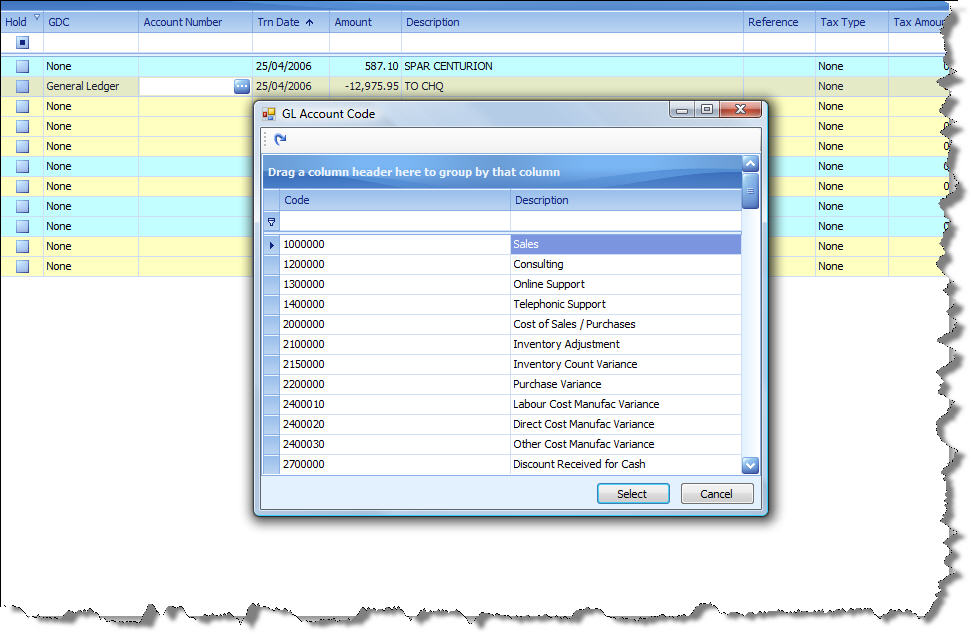Click the refresh icon in GL Account Code toolbar
This screenshot has height=634, width=971.
click(280, 140)
